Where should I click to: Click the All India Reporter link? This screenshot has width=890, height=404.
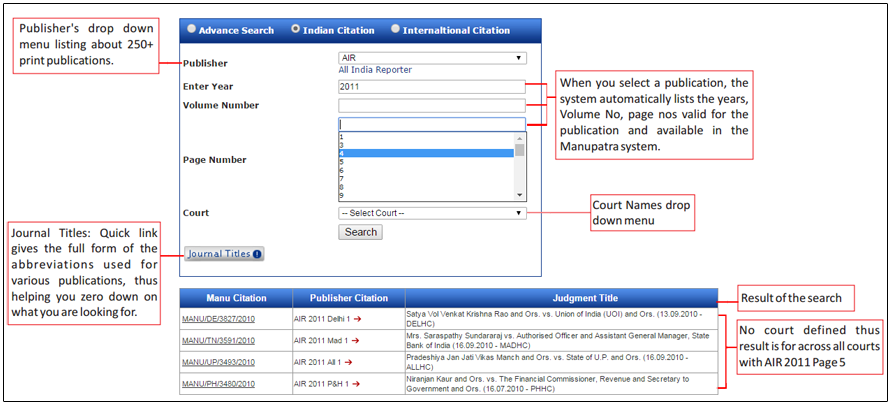pyautogui.click(x=375, y=70)
